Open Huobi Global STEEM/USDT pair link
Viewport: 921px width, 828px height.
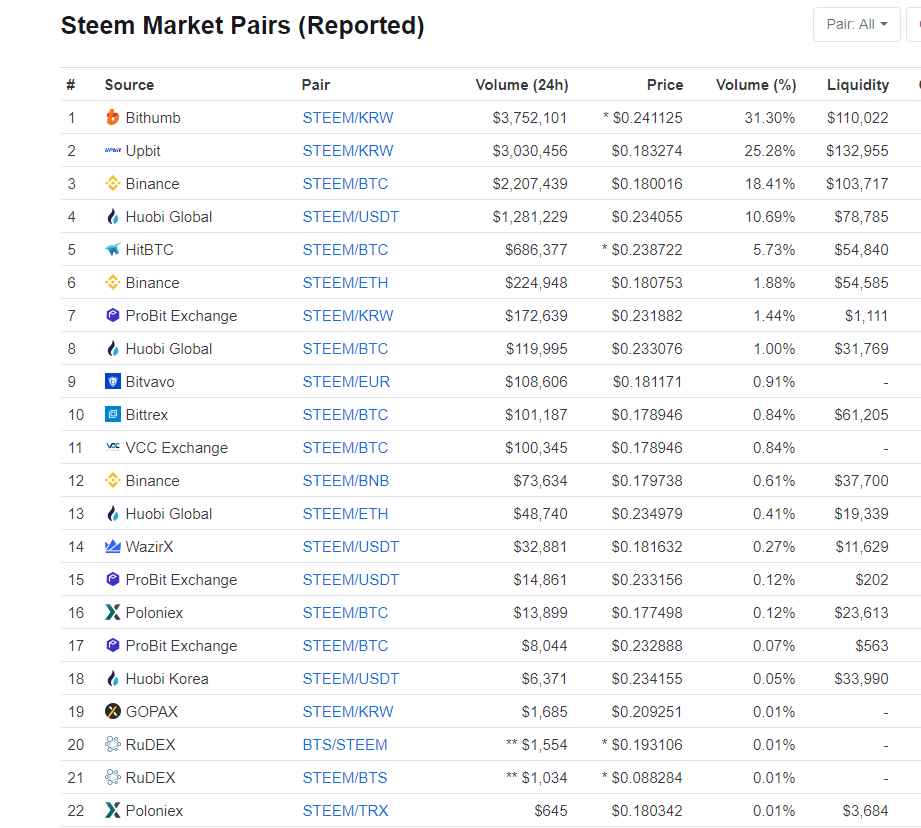(351, 217)
